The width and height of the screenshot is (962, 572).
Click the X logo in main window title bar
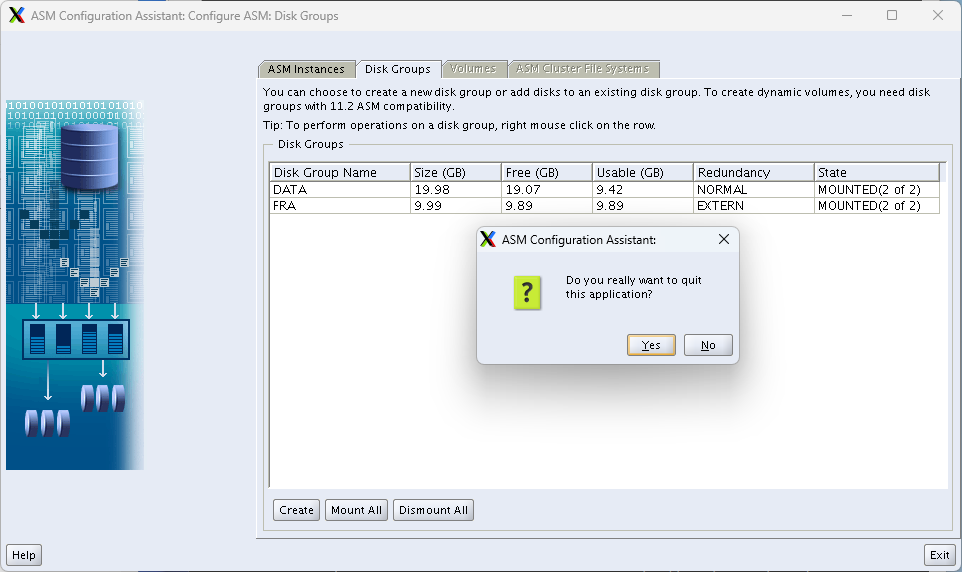click(x=17, y=15)
